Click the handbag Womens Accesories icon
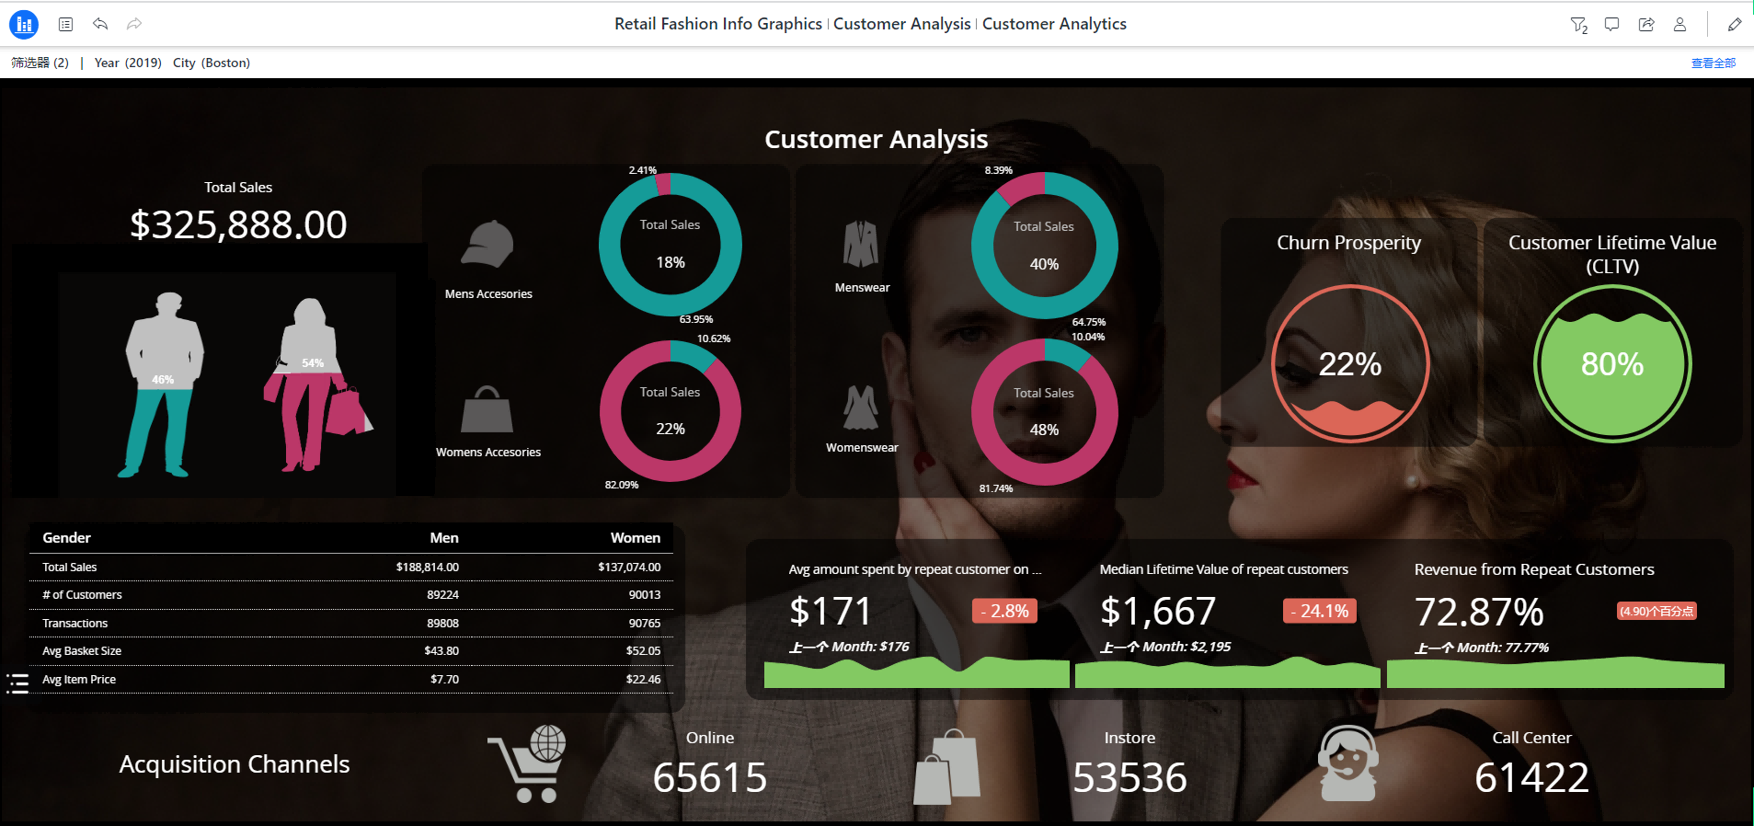 click(x=487, y=409)
